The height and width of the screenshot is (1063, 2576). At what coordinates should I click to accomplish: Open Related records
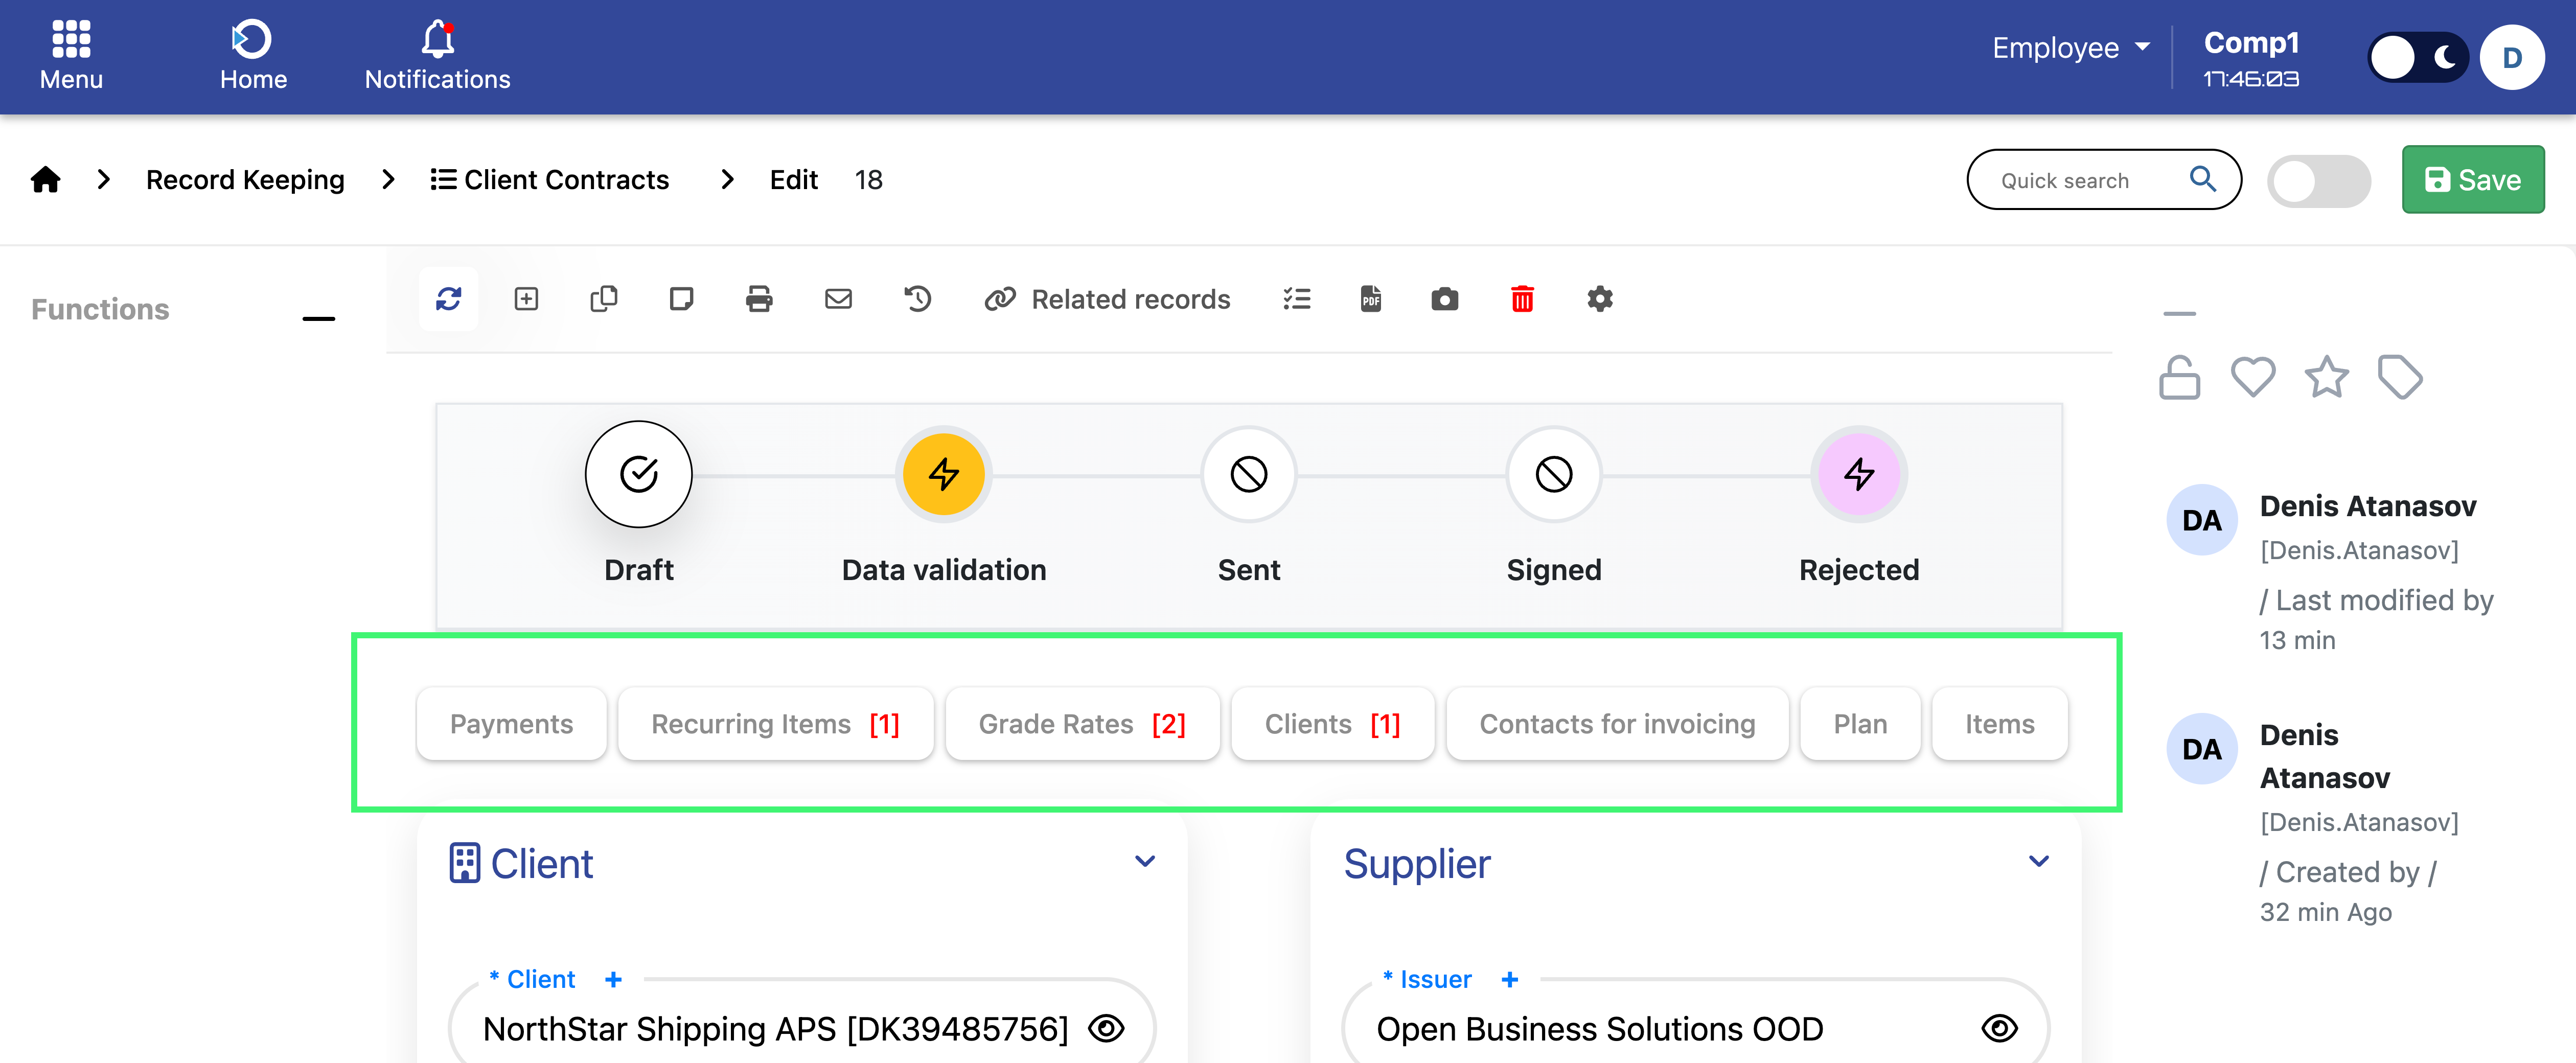(x=1107, y=299)
